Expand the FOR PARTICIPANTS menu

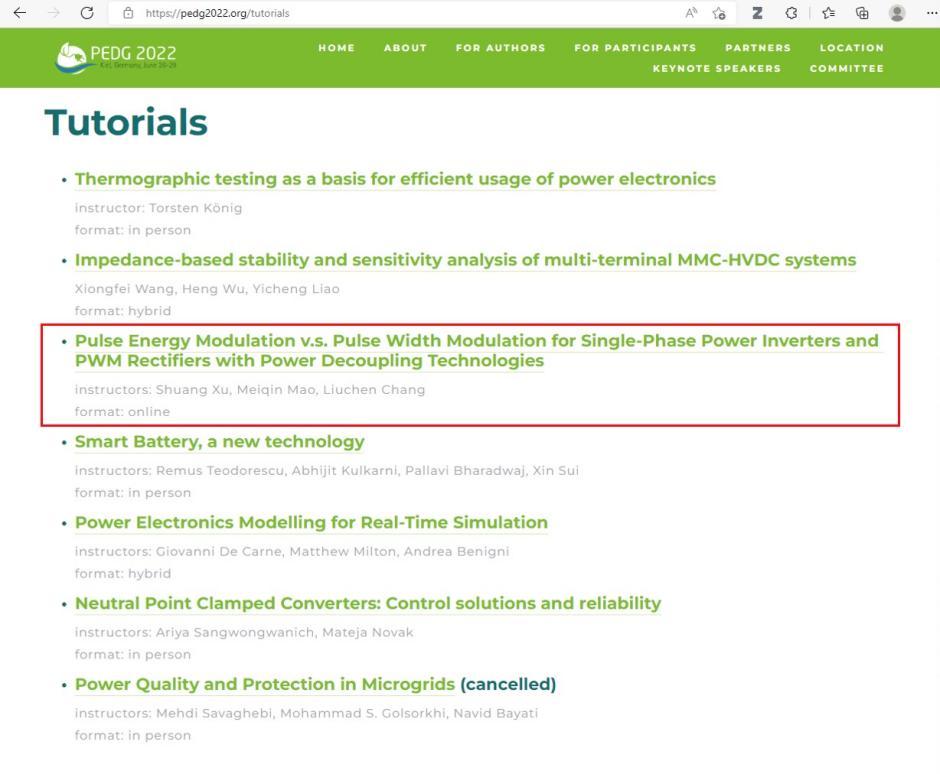pos(635,48)
